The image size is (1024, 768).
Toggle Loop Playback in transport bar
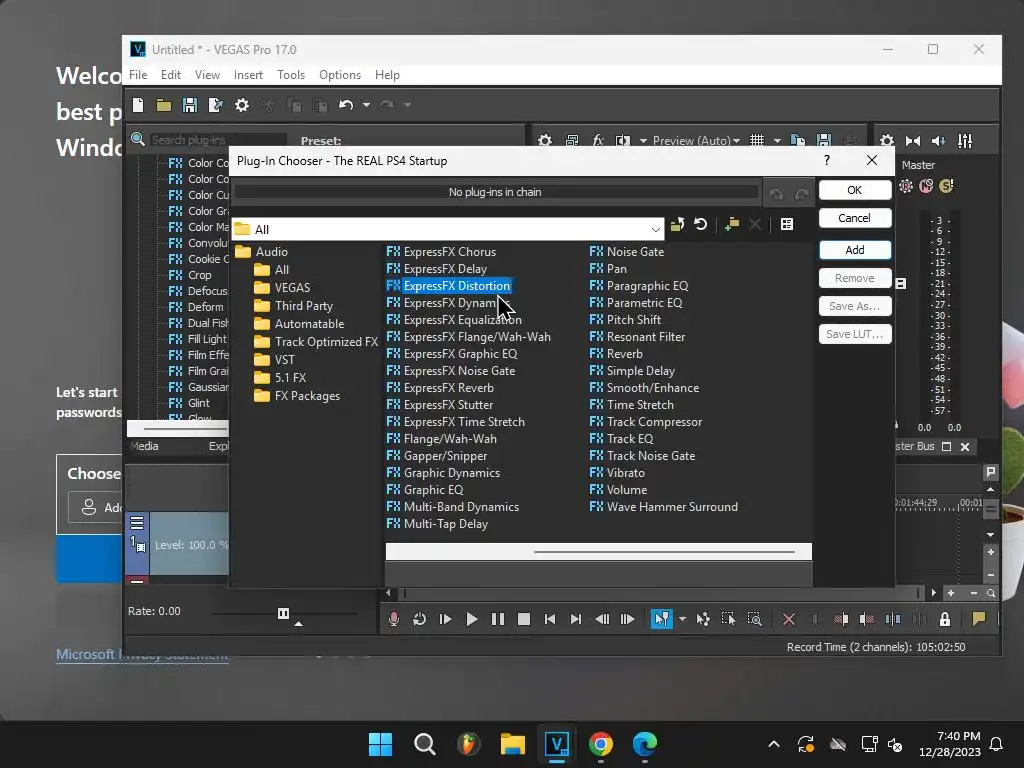click(419, 618)
